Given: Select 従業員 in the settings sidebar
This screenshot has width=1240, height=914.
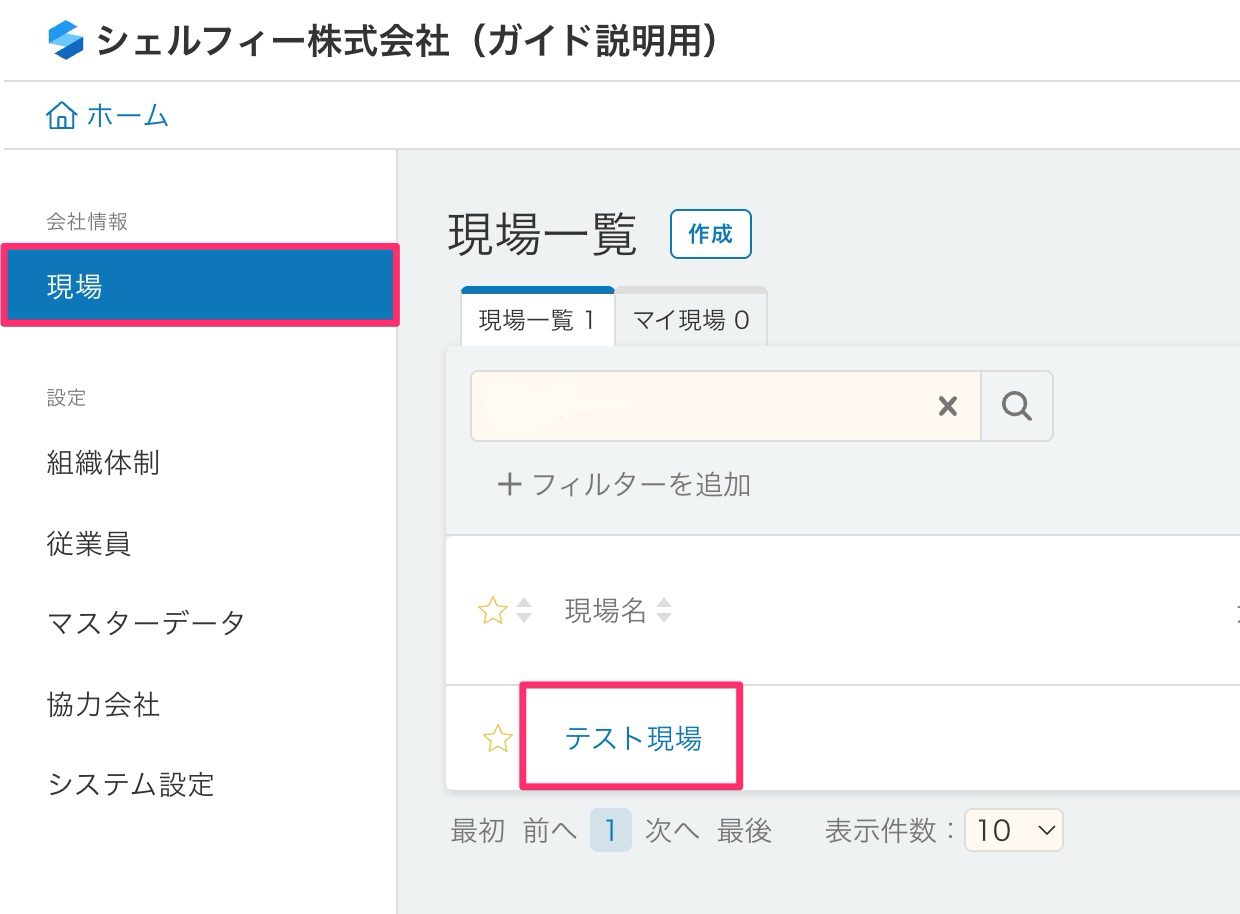Looking at the screenshot, I should (x=88, y=544).
